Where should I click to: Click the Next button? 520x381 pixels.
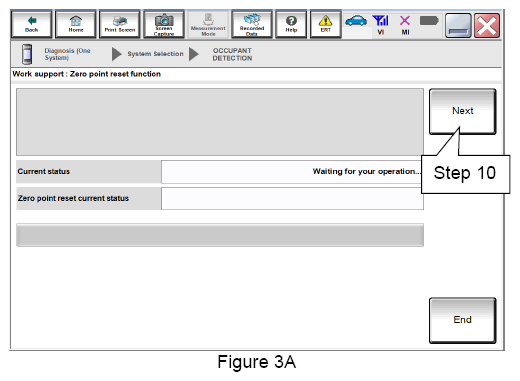(462, 111)
